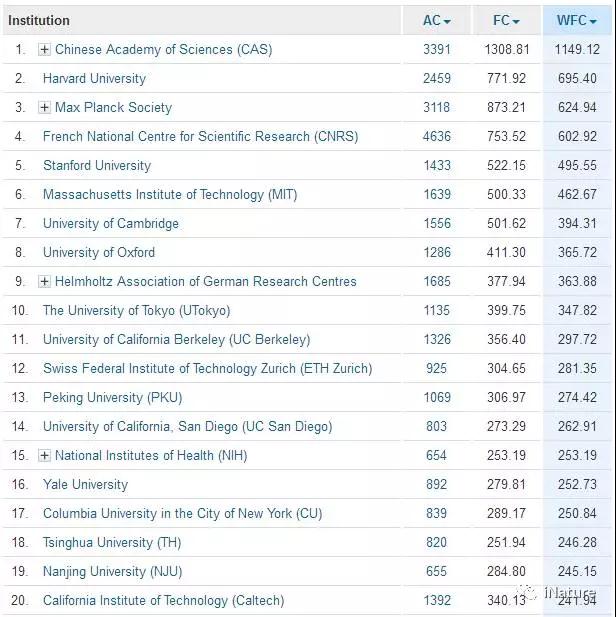Viewport: 616px width, 617px height.
Task: Open The University of Tokyo (UTokyo) link
Action: click(136, 310)
